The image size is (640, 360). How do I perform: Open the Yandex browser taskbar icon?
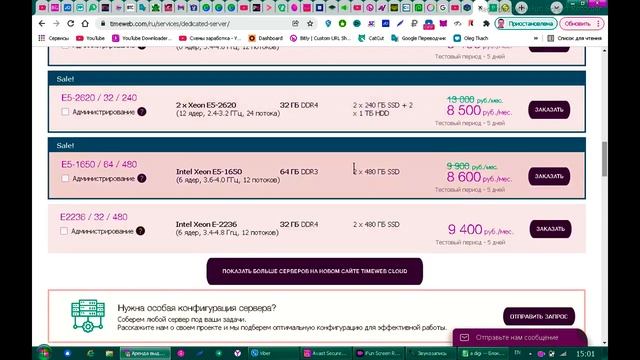coord(238,353)
